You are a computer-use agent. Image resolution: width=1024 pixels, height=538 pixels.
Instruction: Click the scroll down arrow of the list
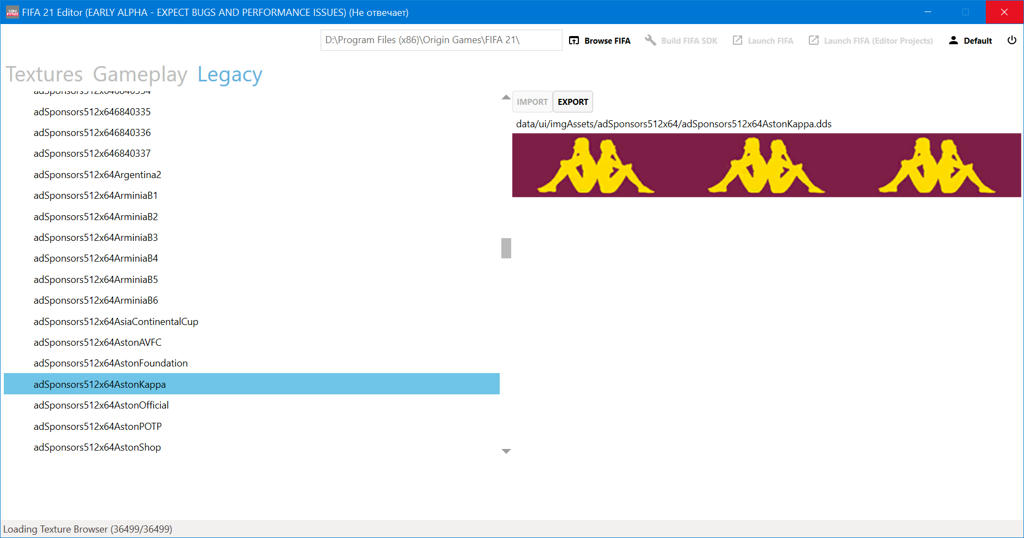point(506,451)
